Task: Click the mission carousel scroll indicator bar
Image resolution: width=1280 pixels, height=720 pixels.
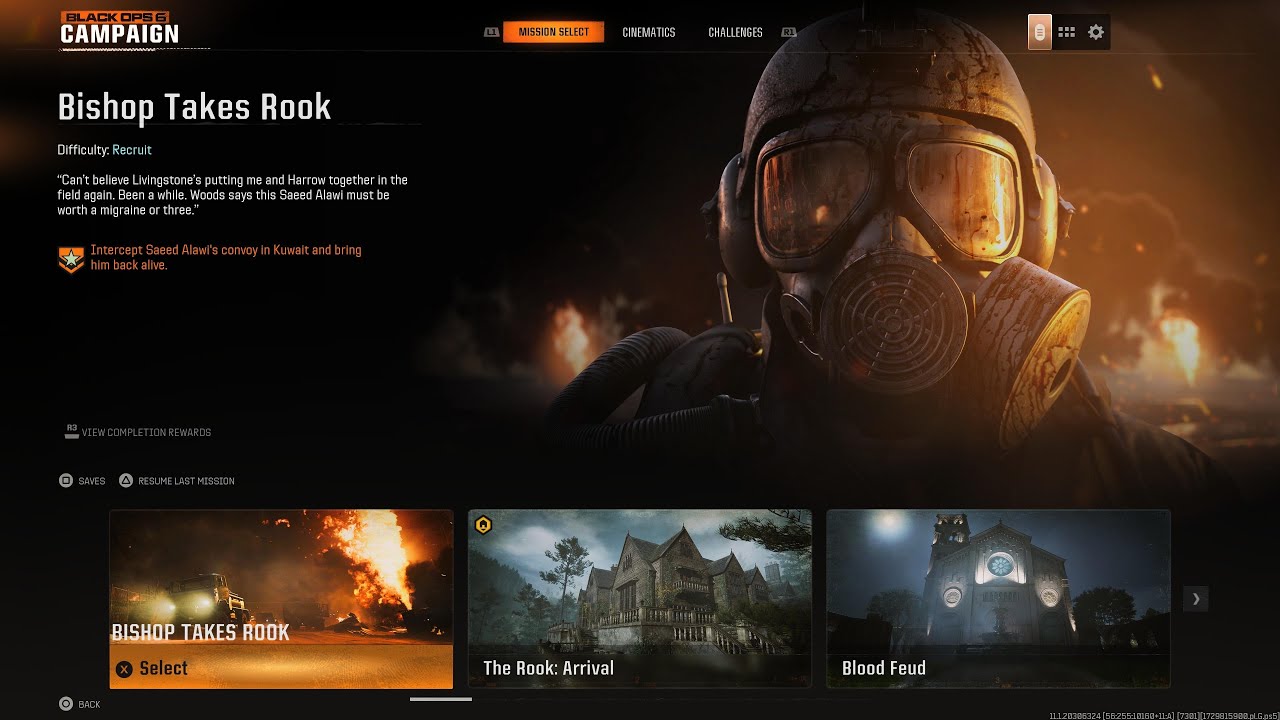Action: [441, 699]
